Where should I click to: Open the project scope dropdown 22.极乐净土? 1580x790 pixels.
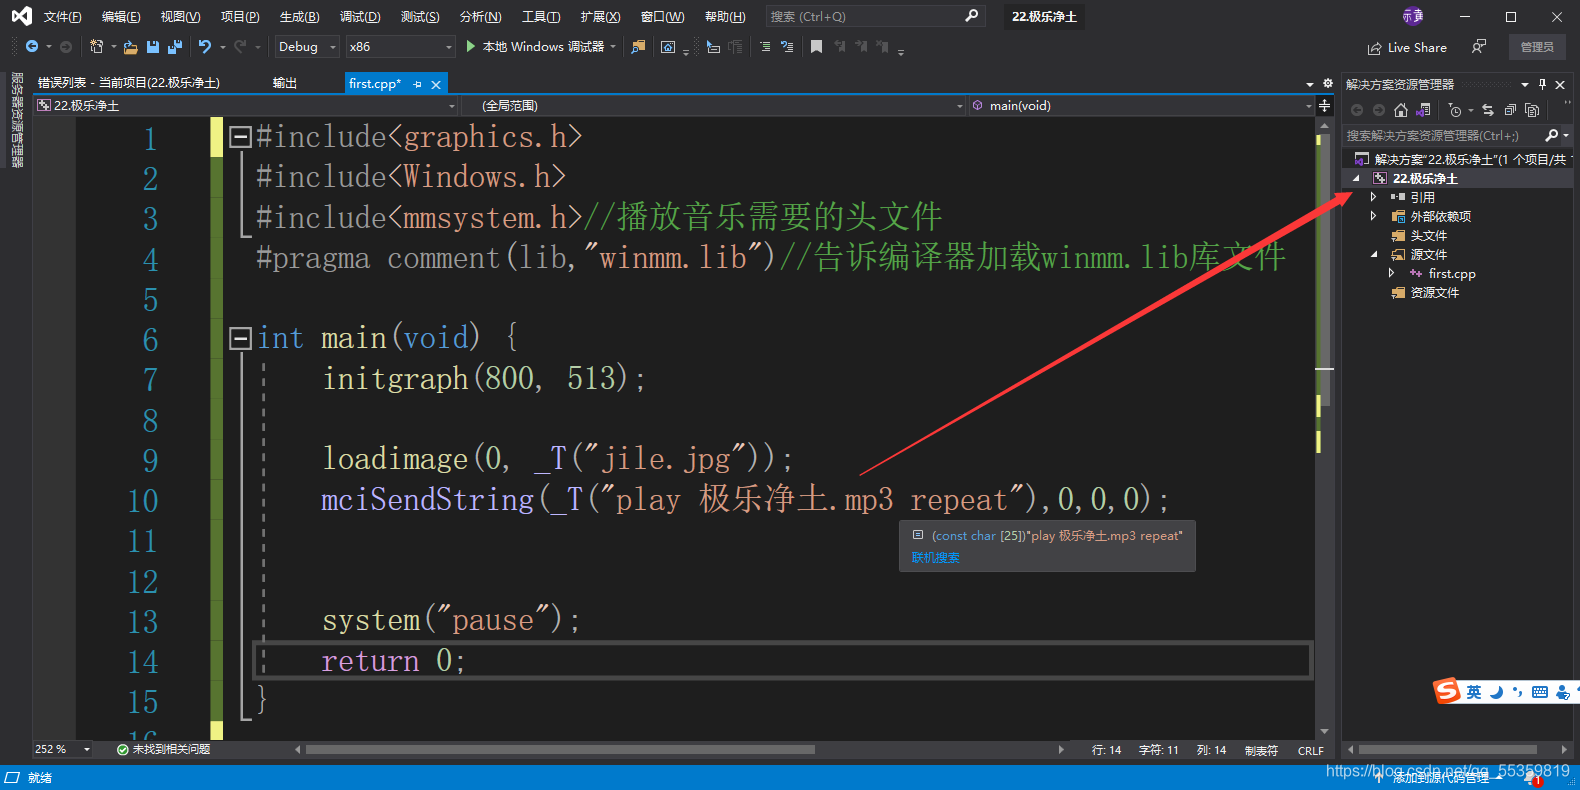pos(246,105)
